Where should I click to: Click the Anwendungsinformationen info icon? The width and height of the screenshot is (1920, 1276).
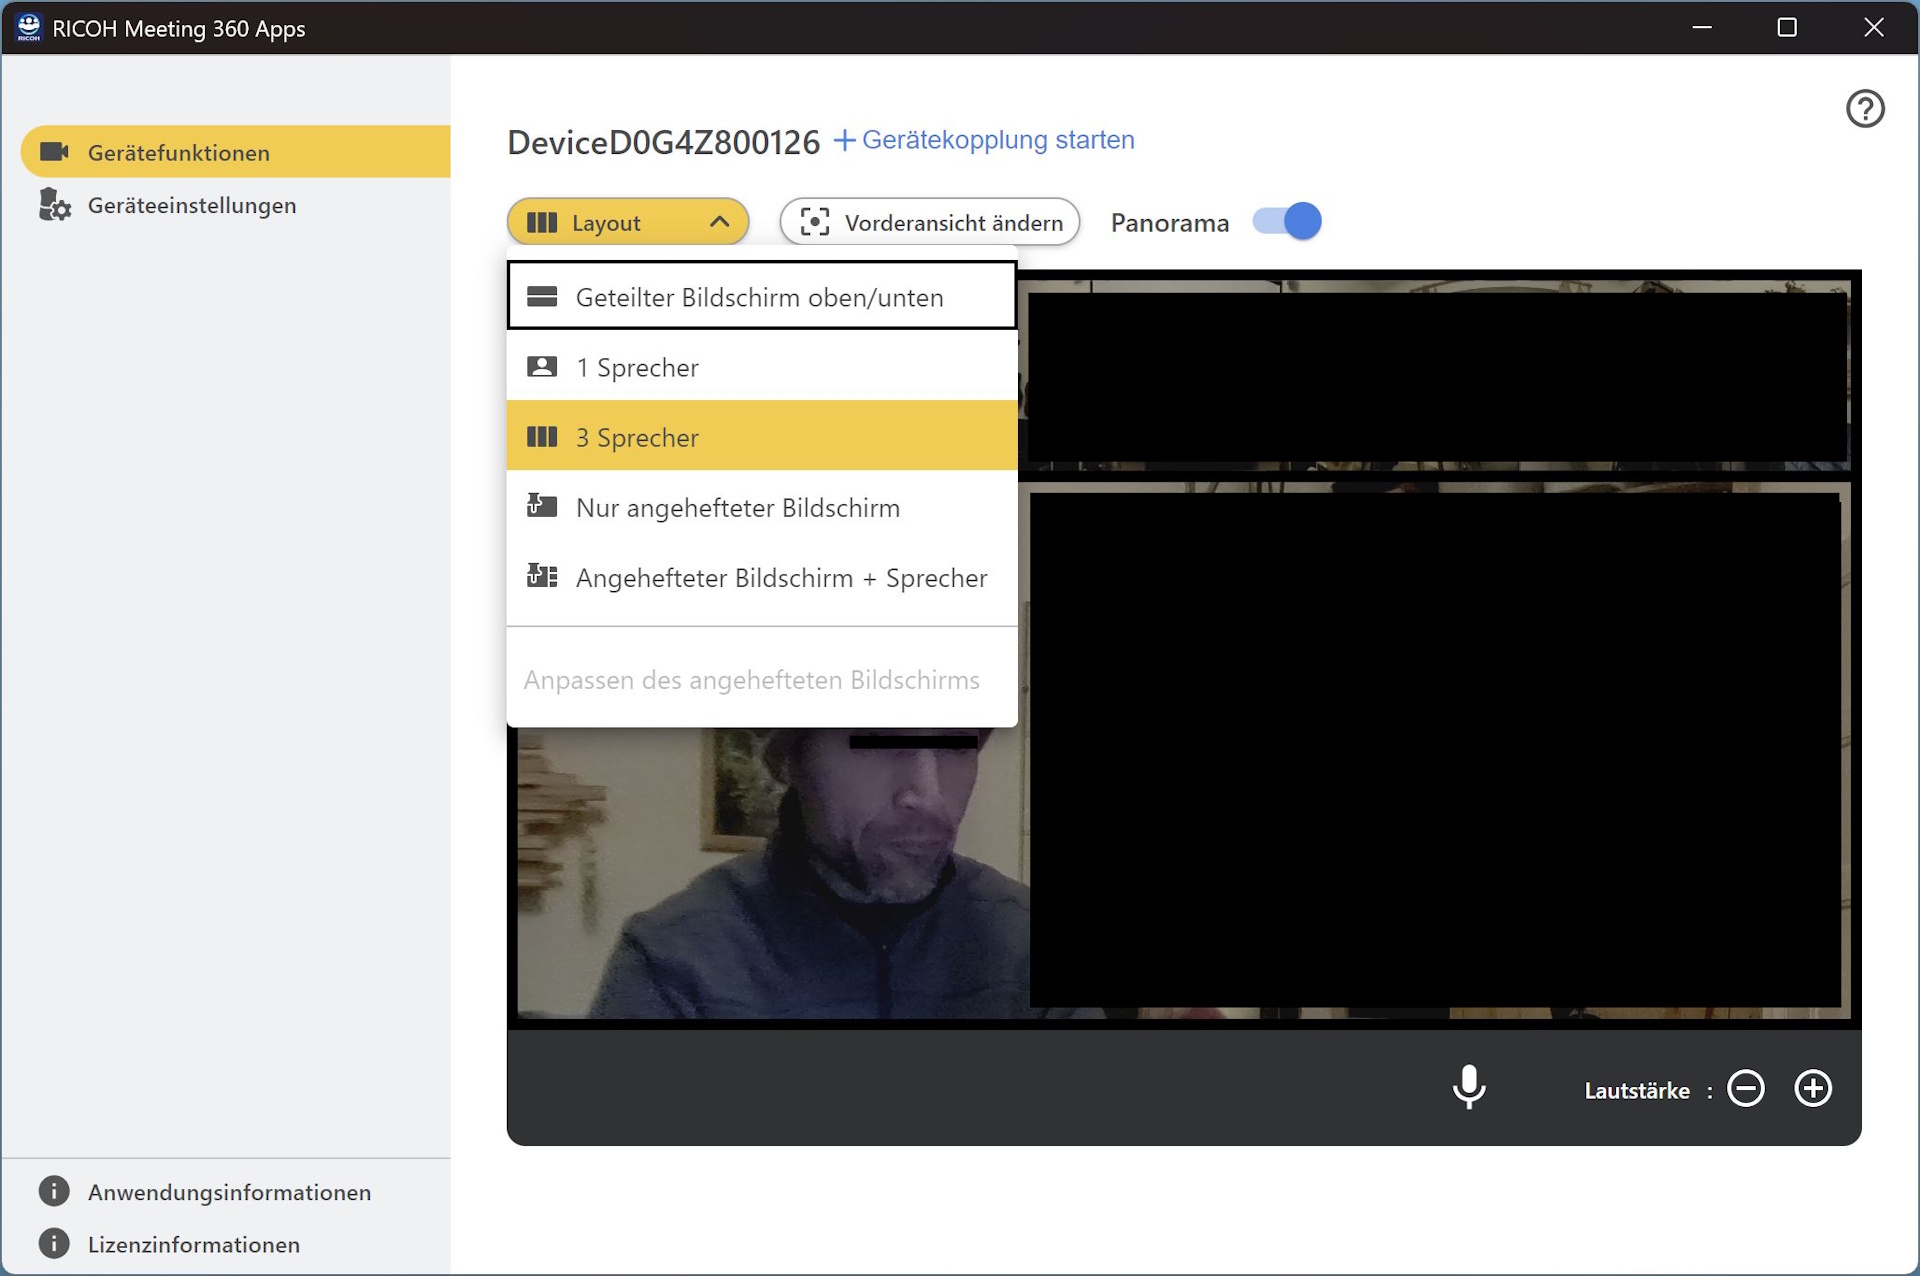tap(54, 1191)
